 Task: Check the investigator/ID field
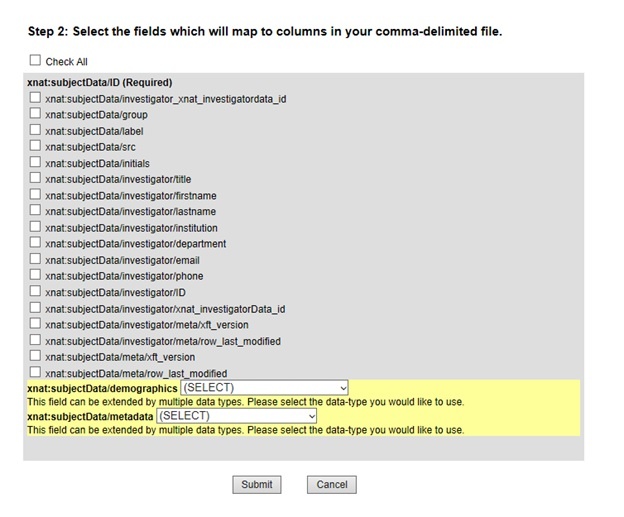click(36, 292)
